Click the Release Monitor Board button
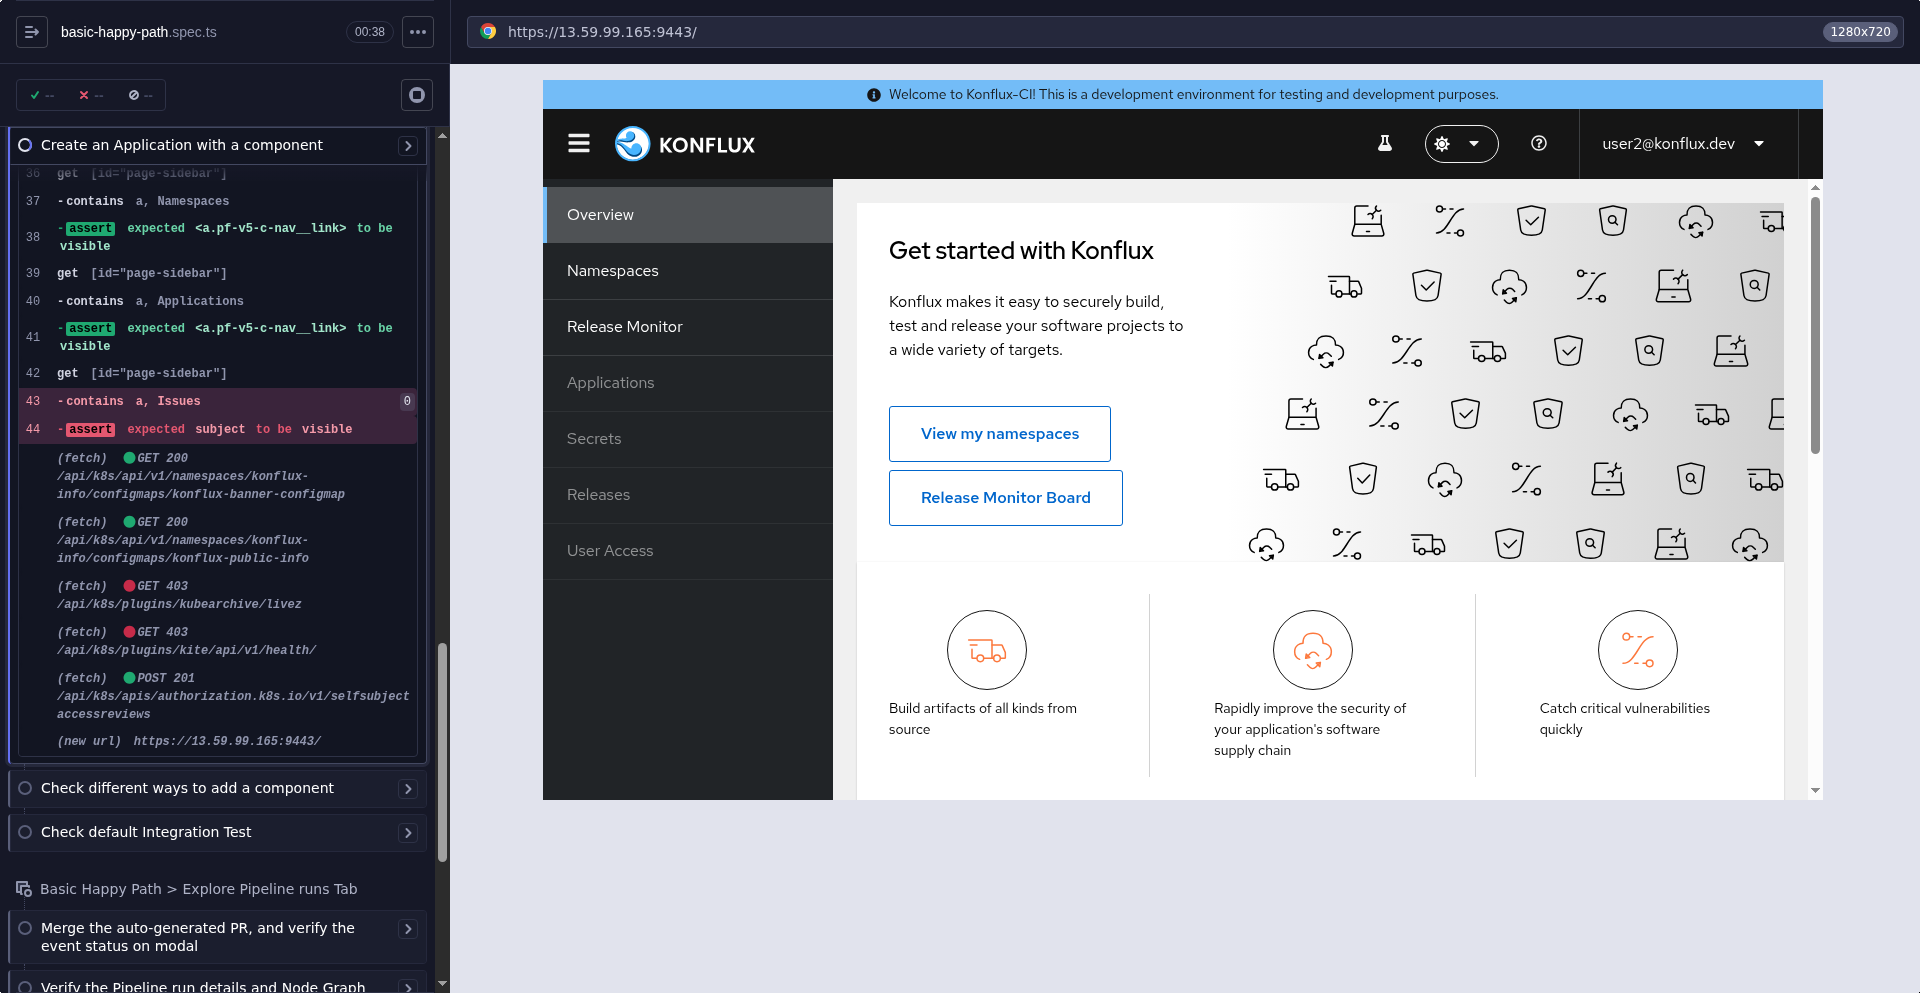Image resolution: width=1920 pixels, height=993 pixels. point(1006,498)
